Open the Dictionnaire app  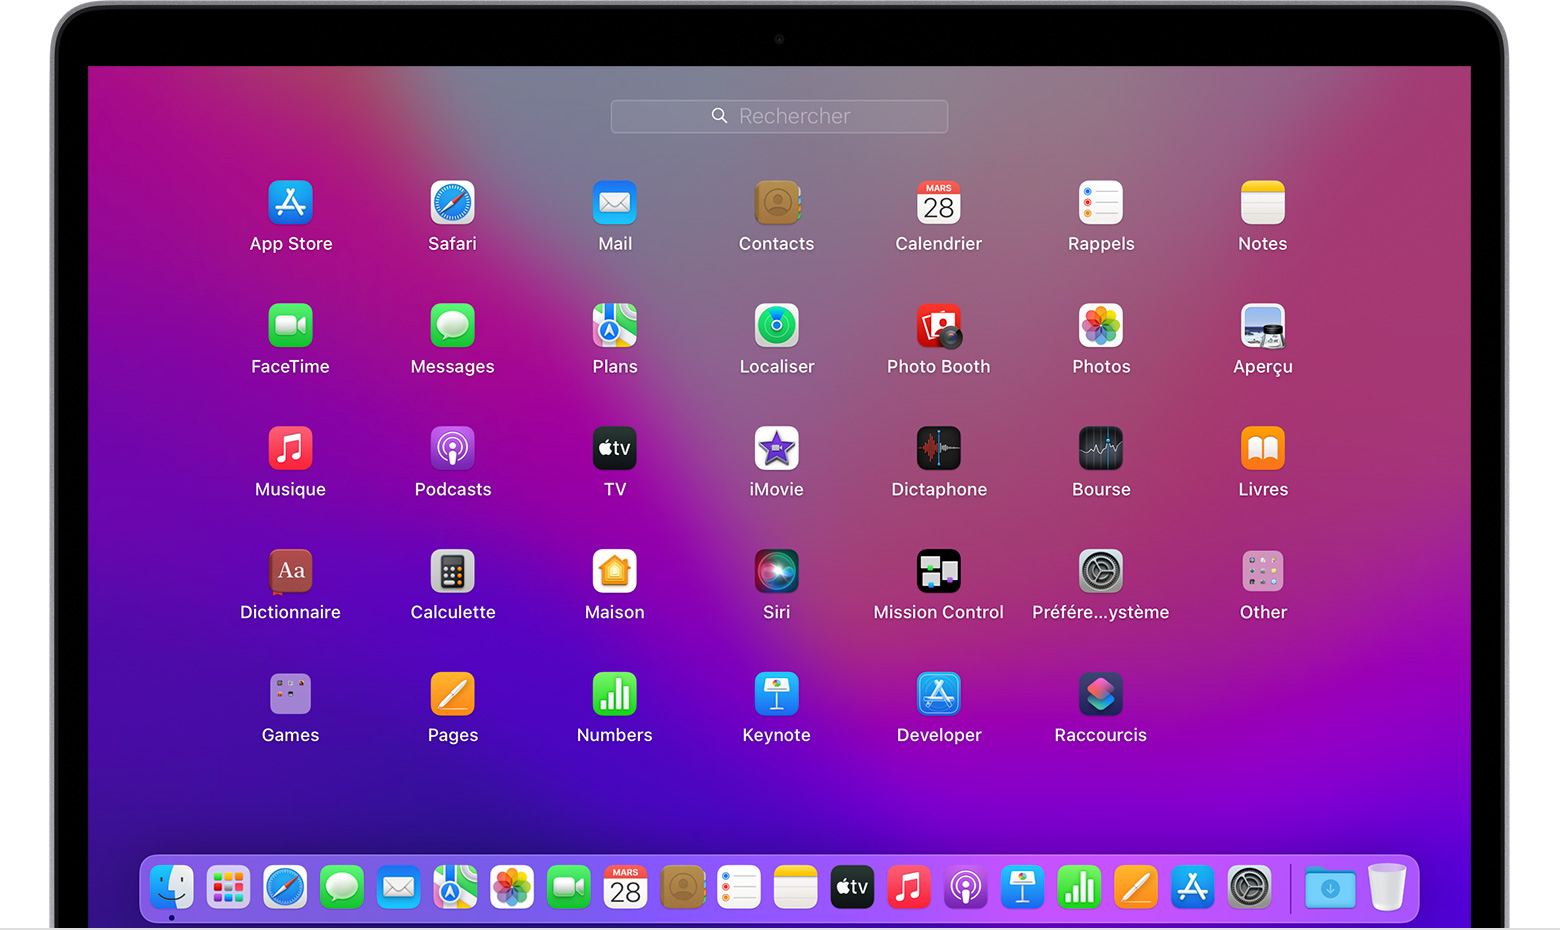click(290, 572)
